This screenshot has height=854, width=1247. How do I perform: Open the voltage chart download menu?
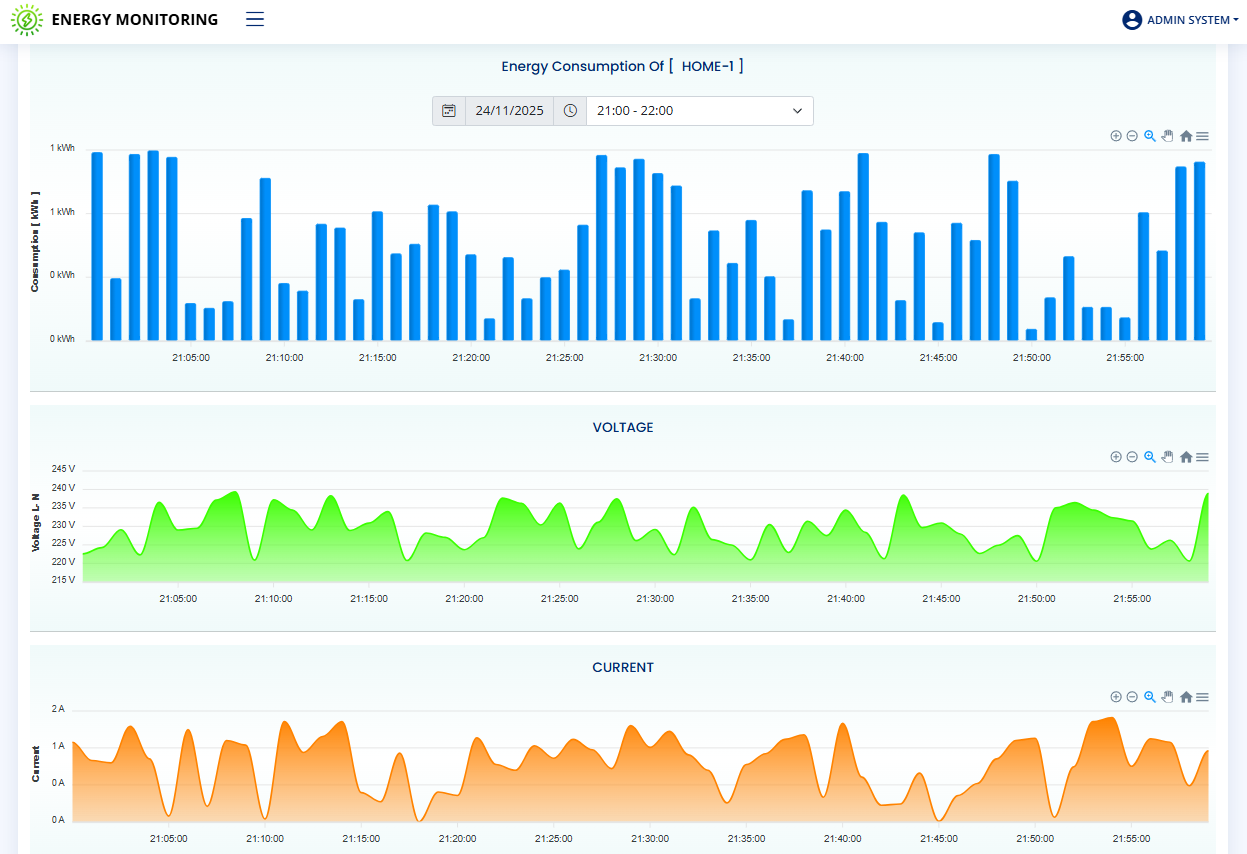[1203, 457]
